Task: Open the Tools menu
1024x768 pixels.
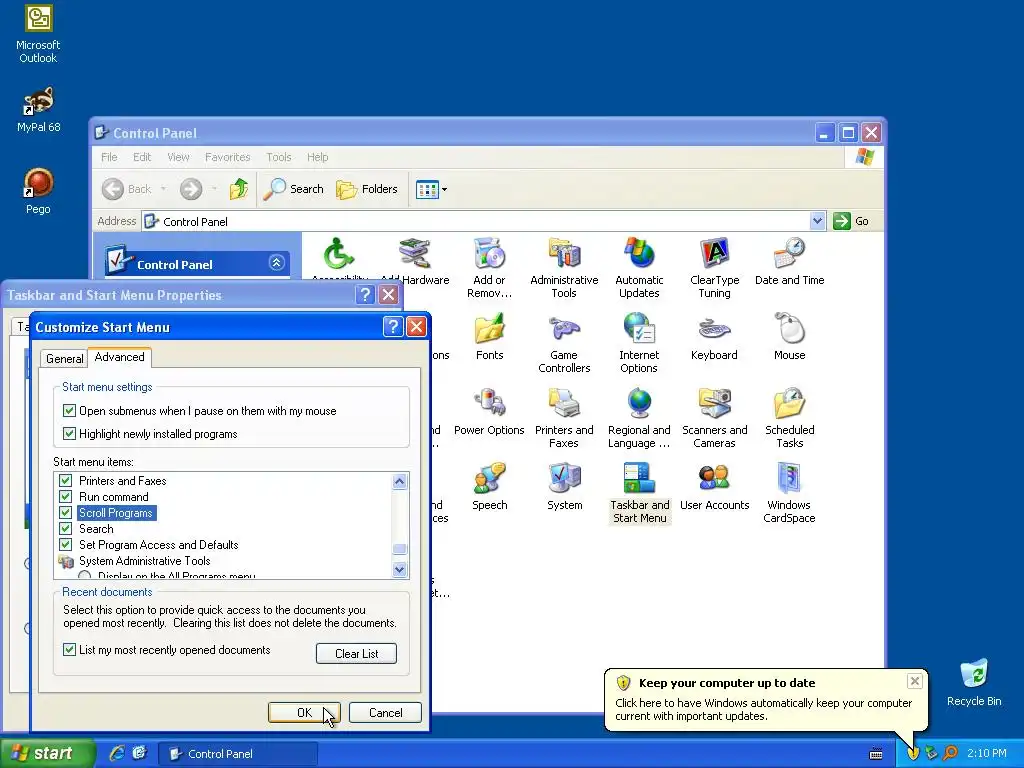Action: point(278,157)
